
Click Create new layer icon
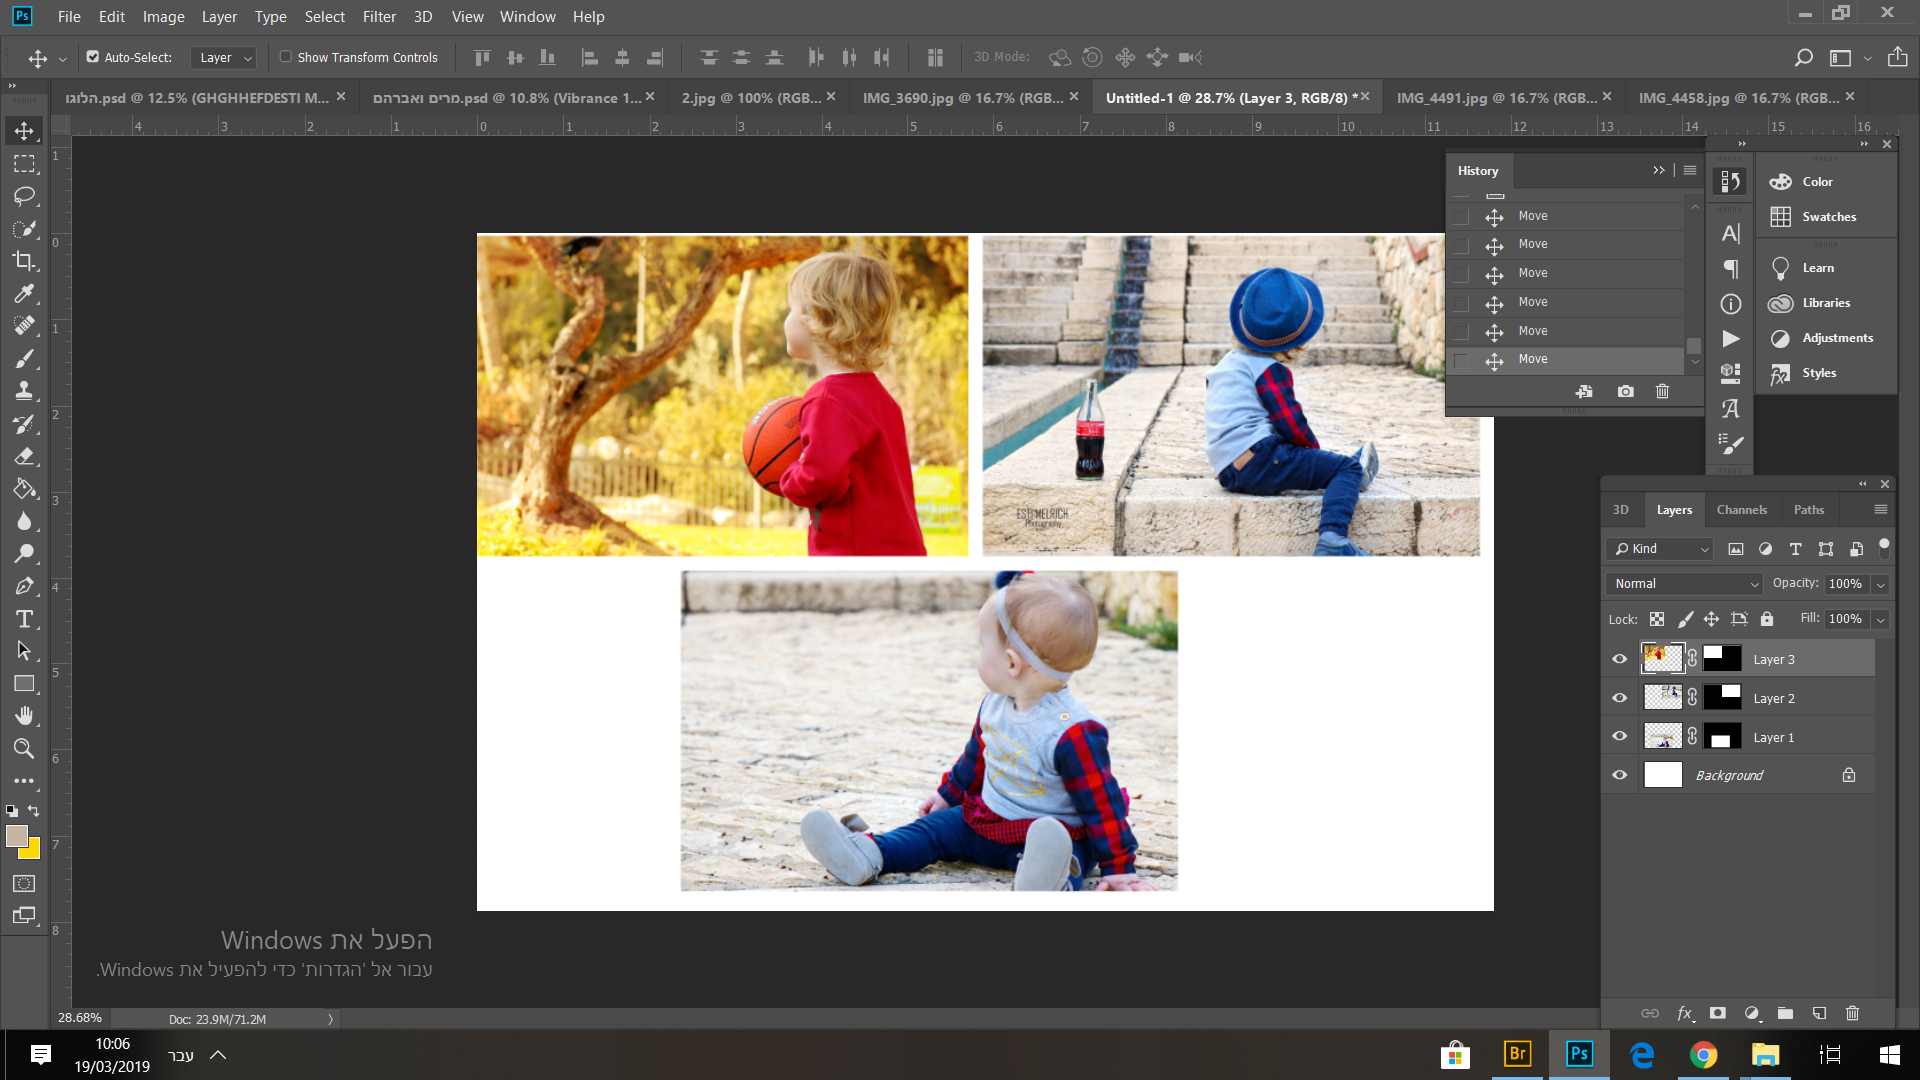pyautogui.click(x=1819, y=1013)
